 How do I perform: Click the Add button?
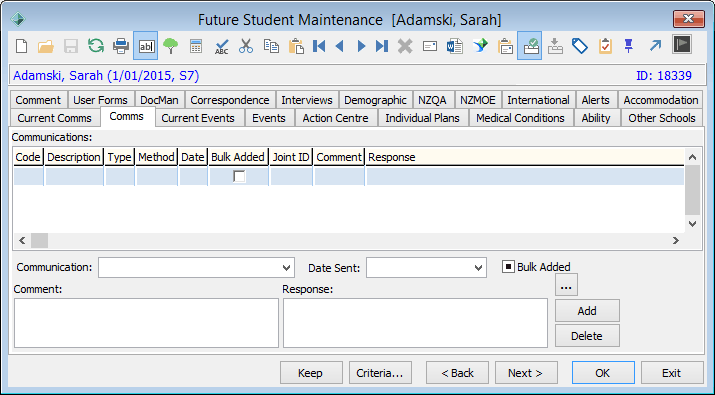coord(587,311)
